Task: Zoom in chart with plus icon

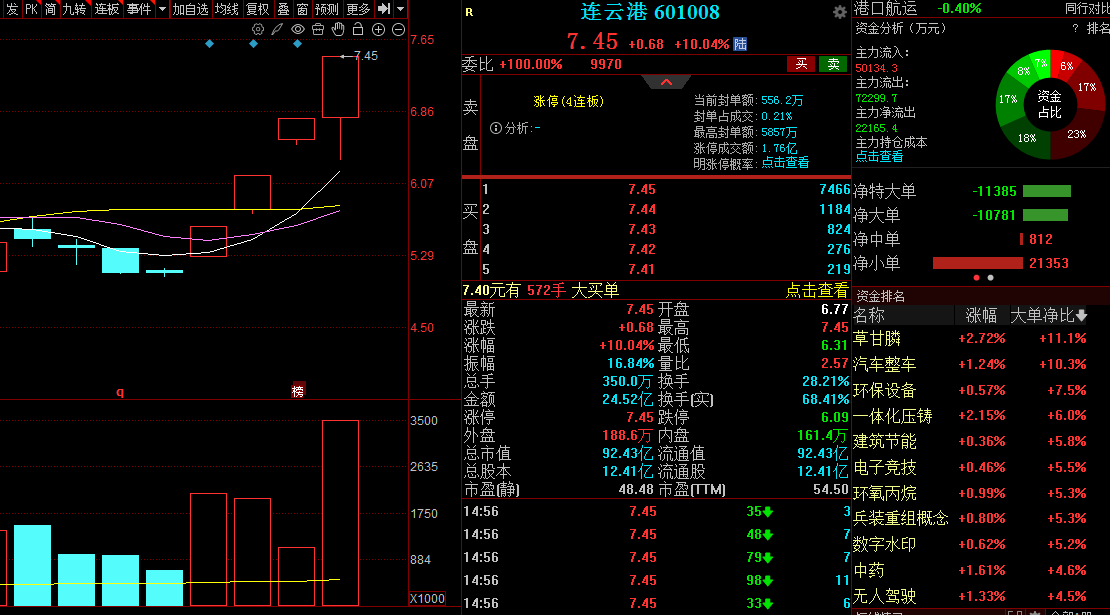Action: [379, 29]
